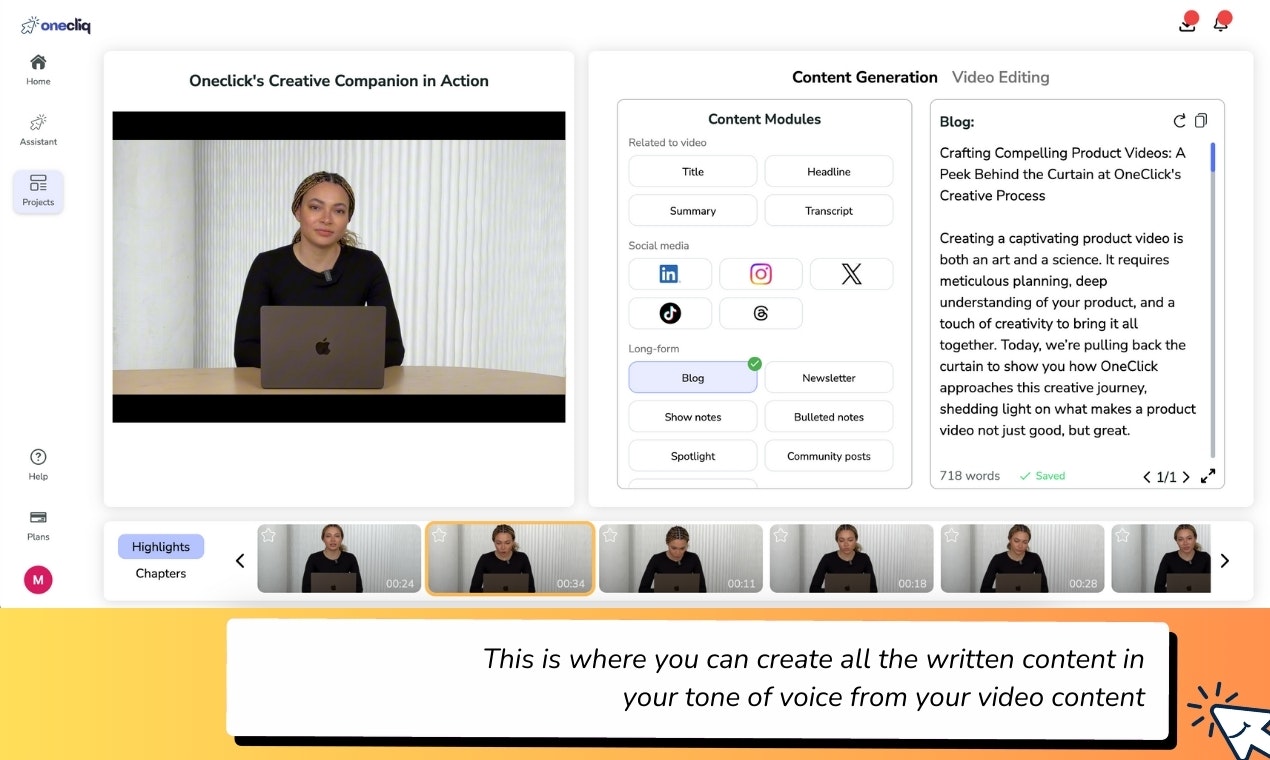Generate Threads content
This screenshot has width=1270, height=760.
(x=761, y=313)
